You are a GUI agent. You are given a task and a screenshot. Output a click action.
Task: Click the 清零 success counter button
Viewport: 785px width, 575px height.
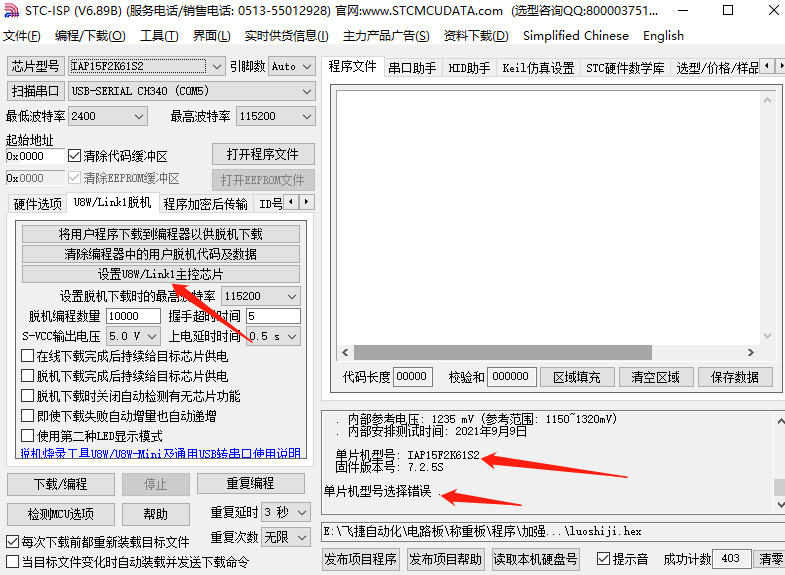point(771,558)
